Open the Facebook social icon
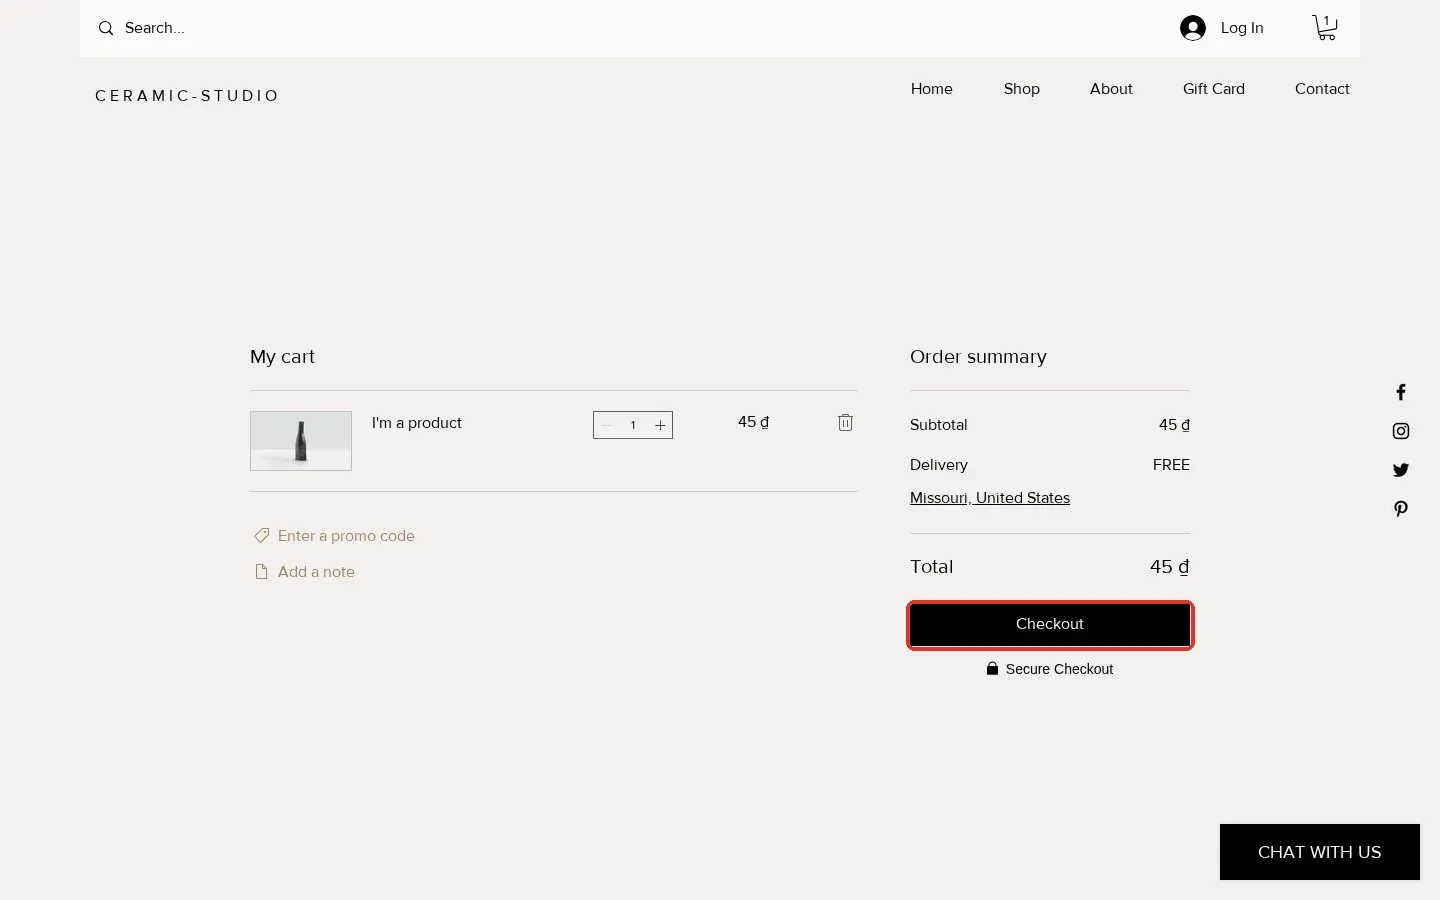Image resolution: width=1440 pixels, height=900 pixels. coord(1401,392)
